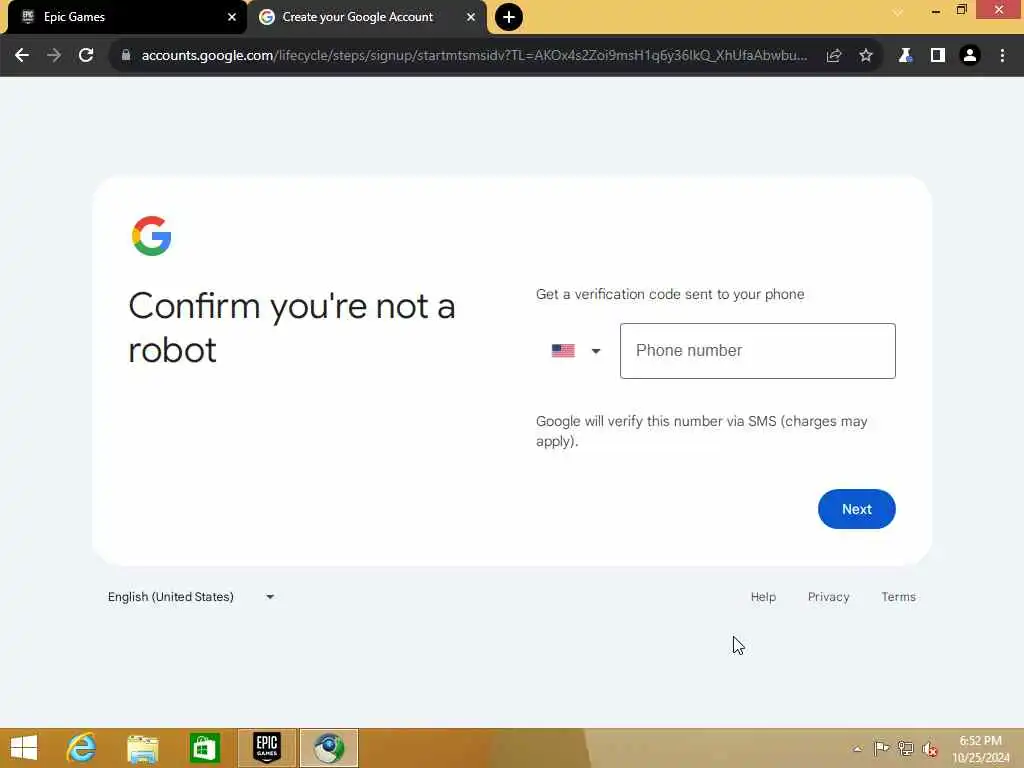Click the blue Next button
The image size is (1024, 768).
pos(856,509)
